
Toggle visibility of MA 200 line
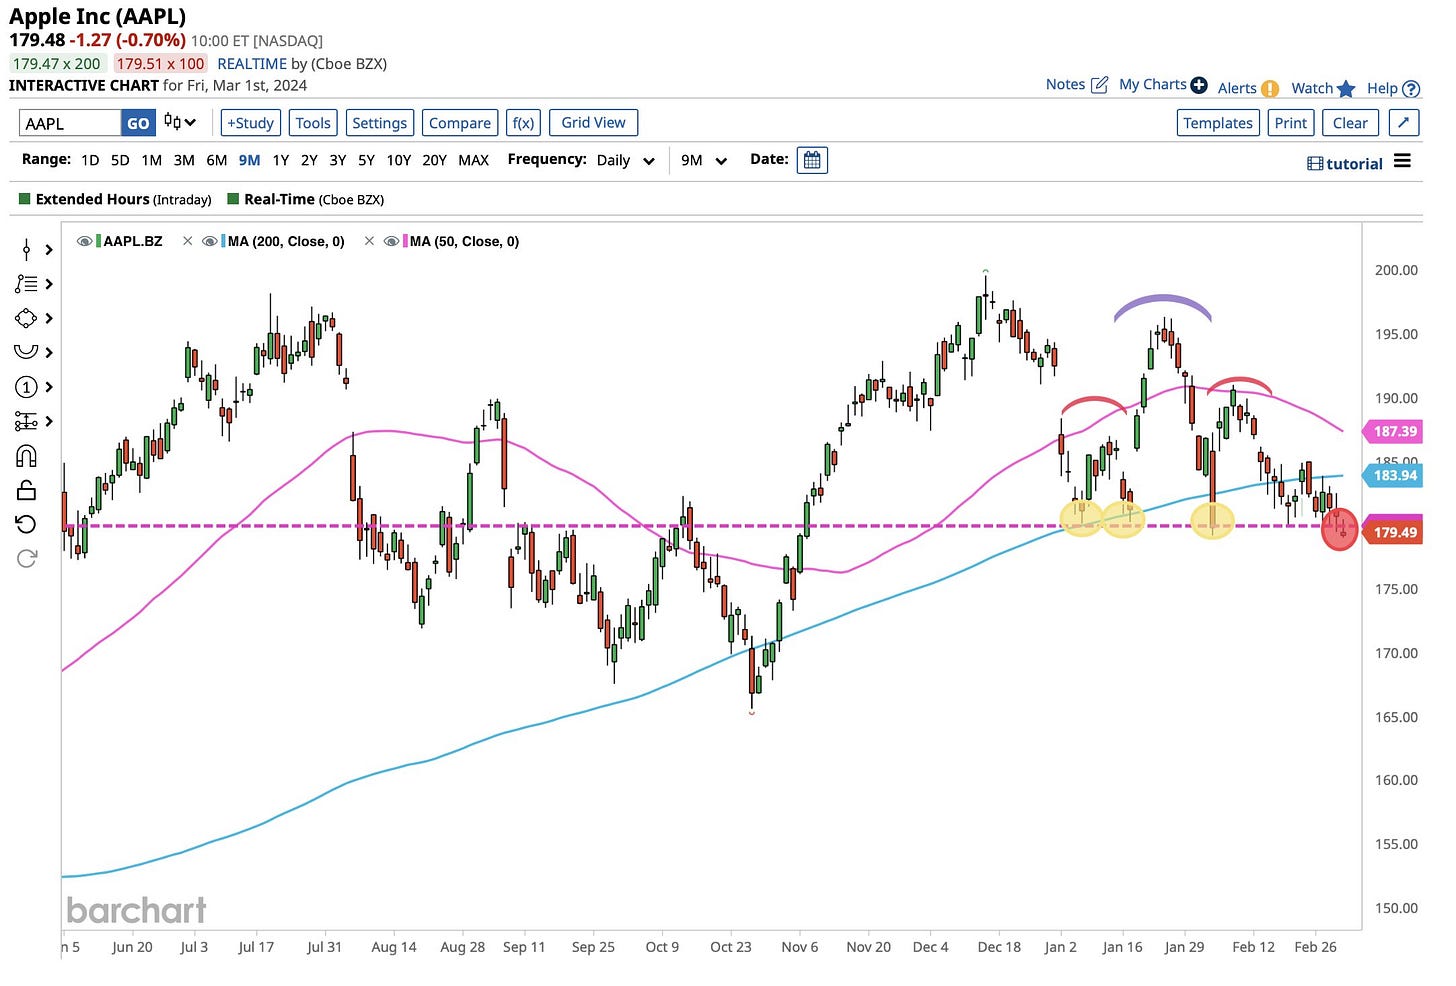[x=210, y=241]
